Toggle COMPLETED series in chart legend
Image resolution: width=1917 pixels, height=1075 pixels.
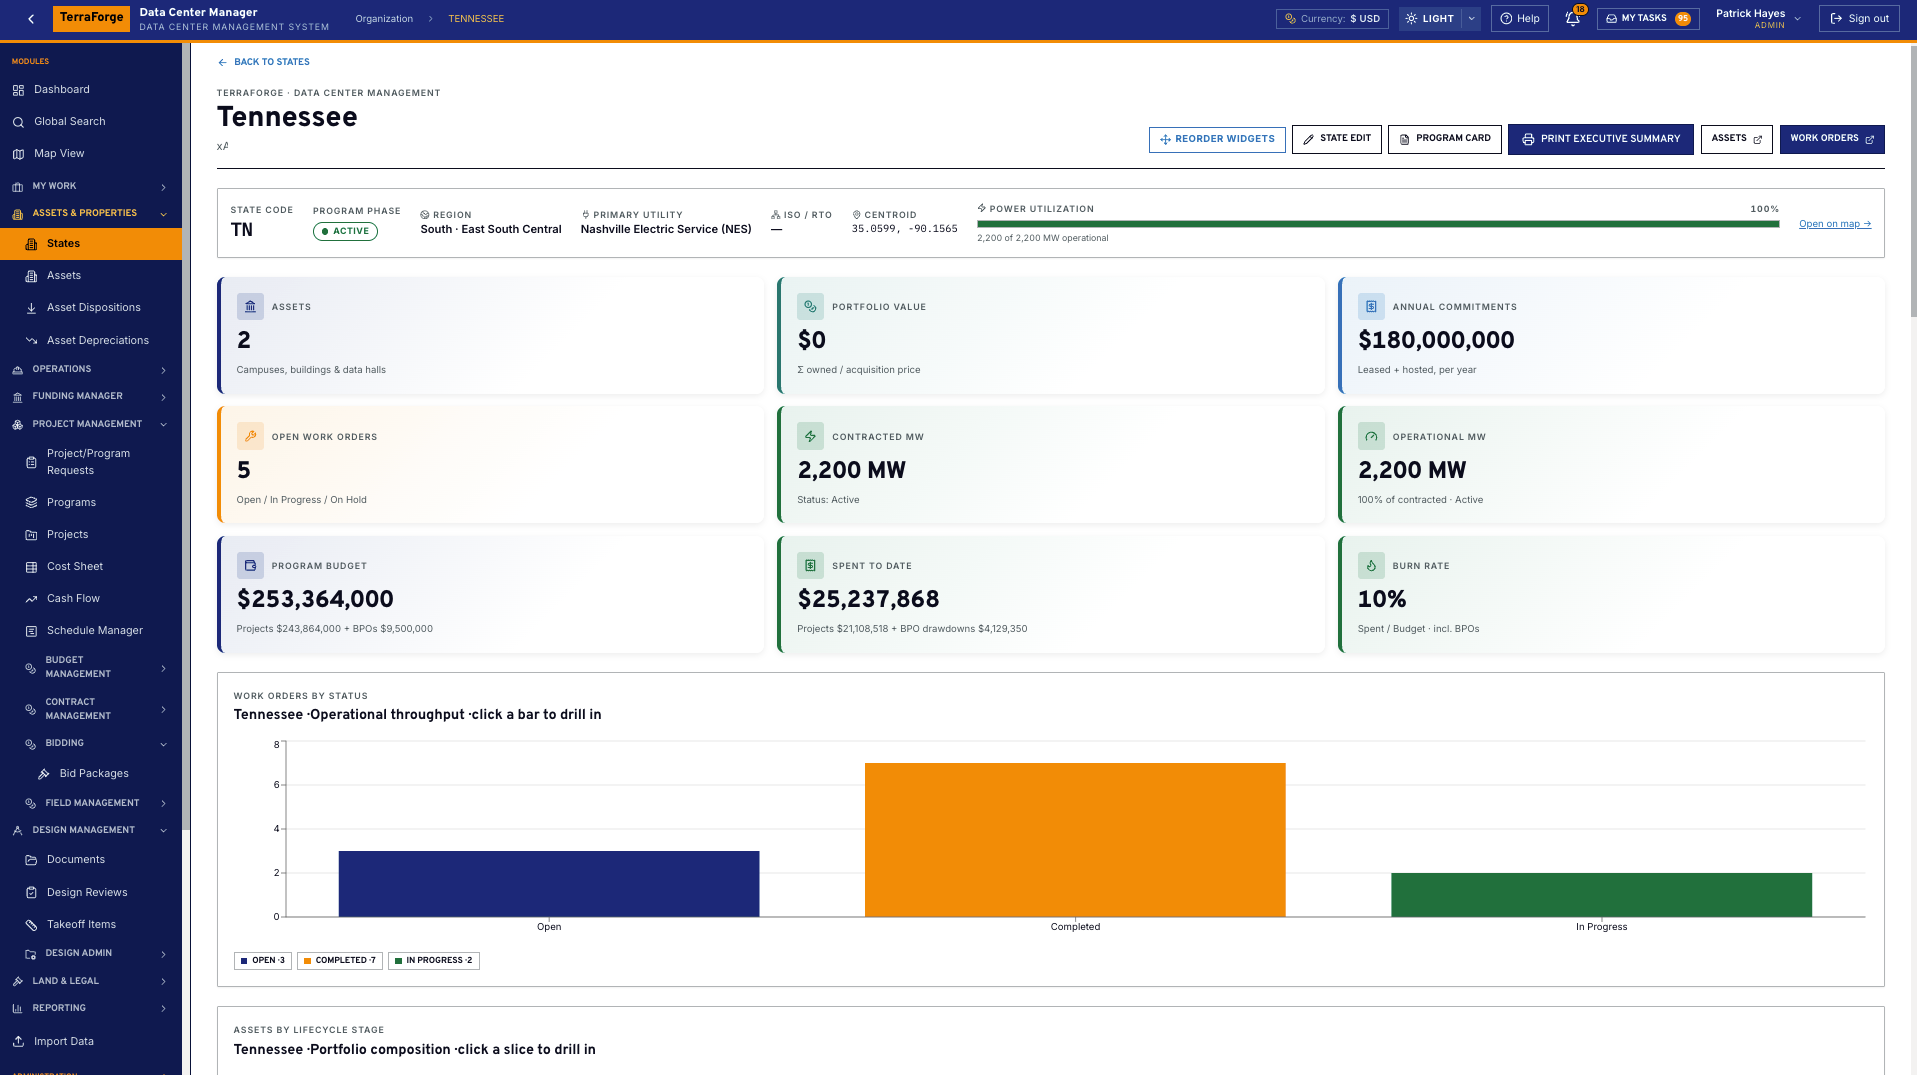pos(340,960)
